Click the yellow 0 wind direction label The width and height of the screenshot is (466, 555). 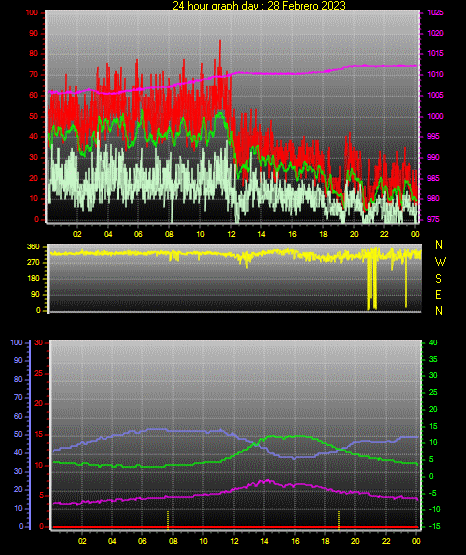pos(38,310)
